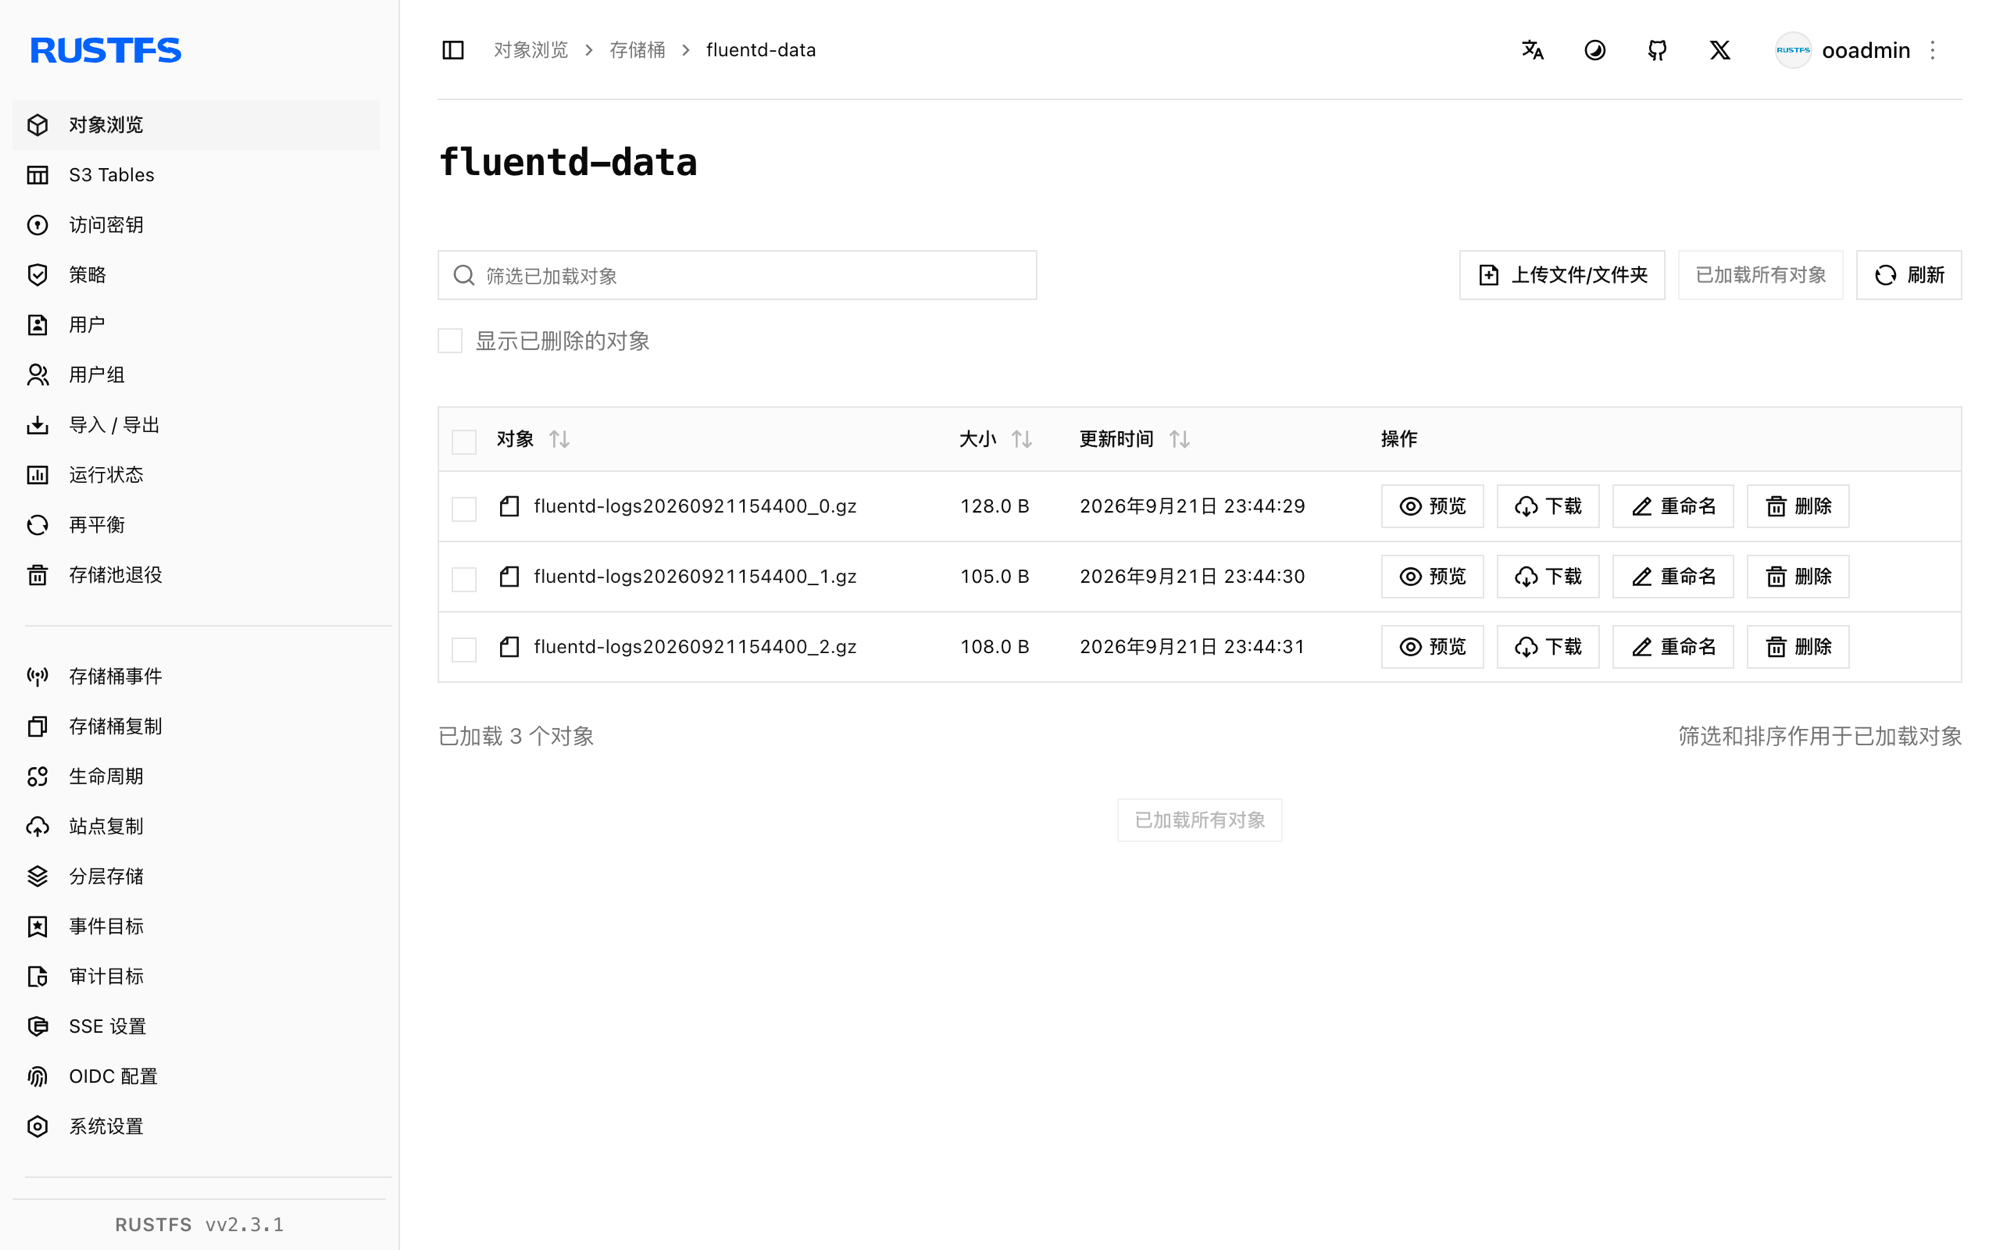The image size is (2000, 1250).
Task: Go to 策略 policies page
Action: pos(196,275)
